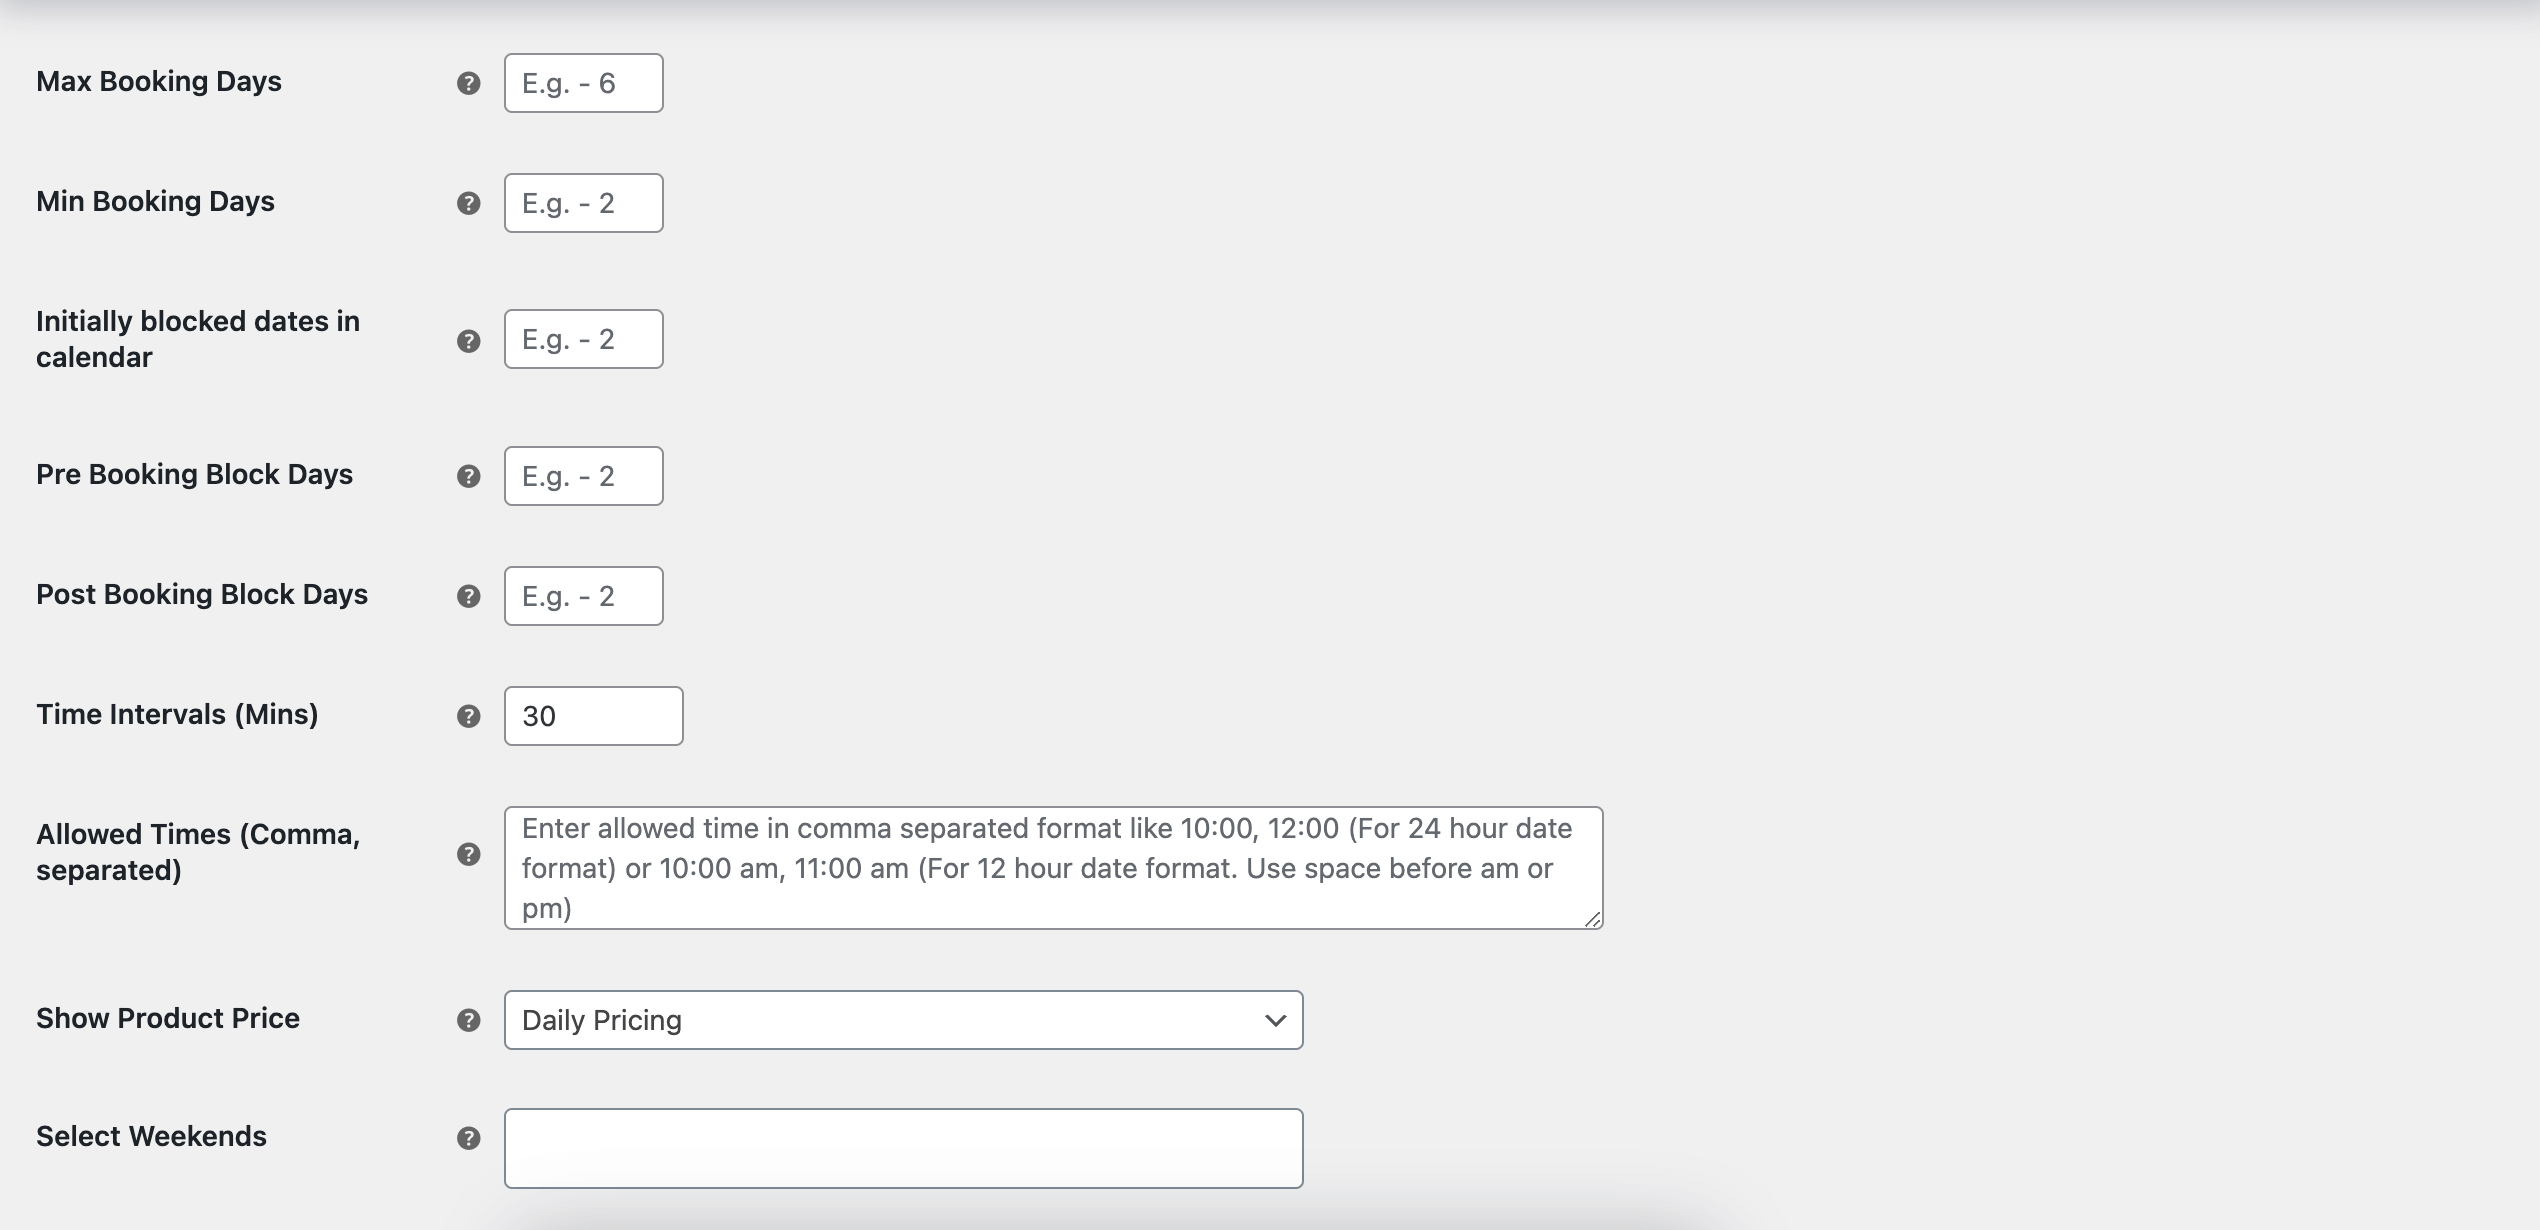2540x1230 pixels.
Task: Click the help icon next to Pre Booking Block Days
Action: pyautogui.click(x=468, y=475)
